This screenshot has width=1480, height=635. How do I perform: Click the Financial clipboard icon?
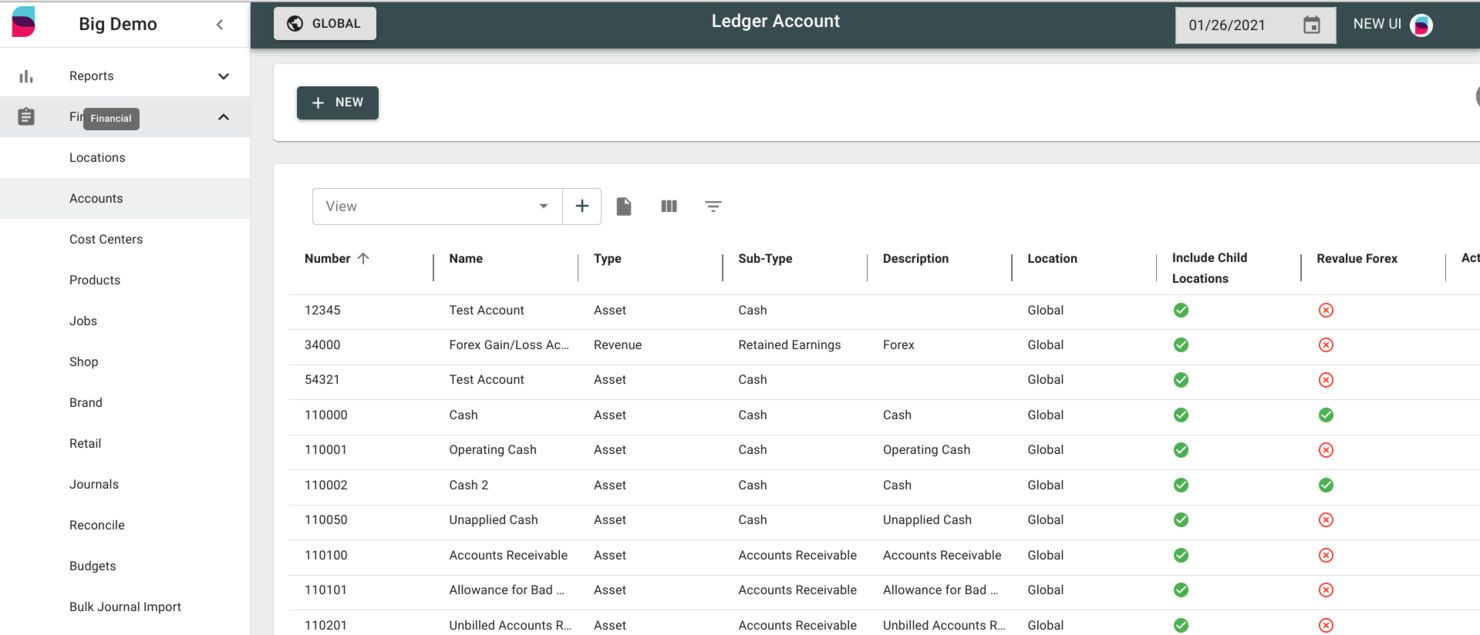pyautogui.click(x=26, y=117)
